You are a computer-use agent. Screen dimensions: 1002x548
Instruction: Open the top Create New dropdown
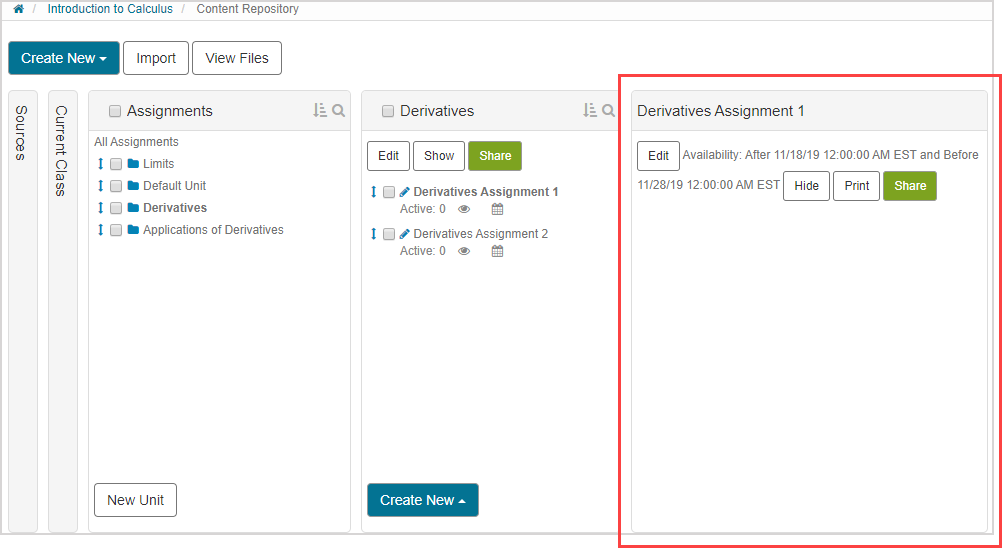(x=64, y=58)
